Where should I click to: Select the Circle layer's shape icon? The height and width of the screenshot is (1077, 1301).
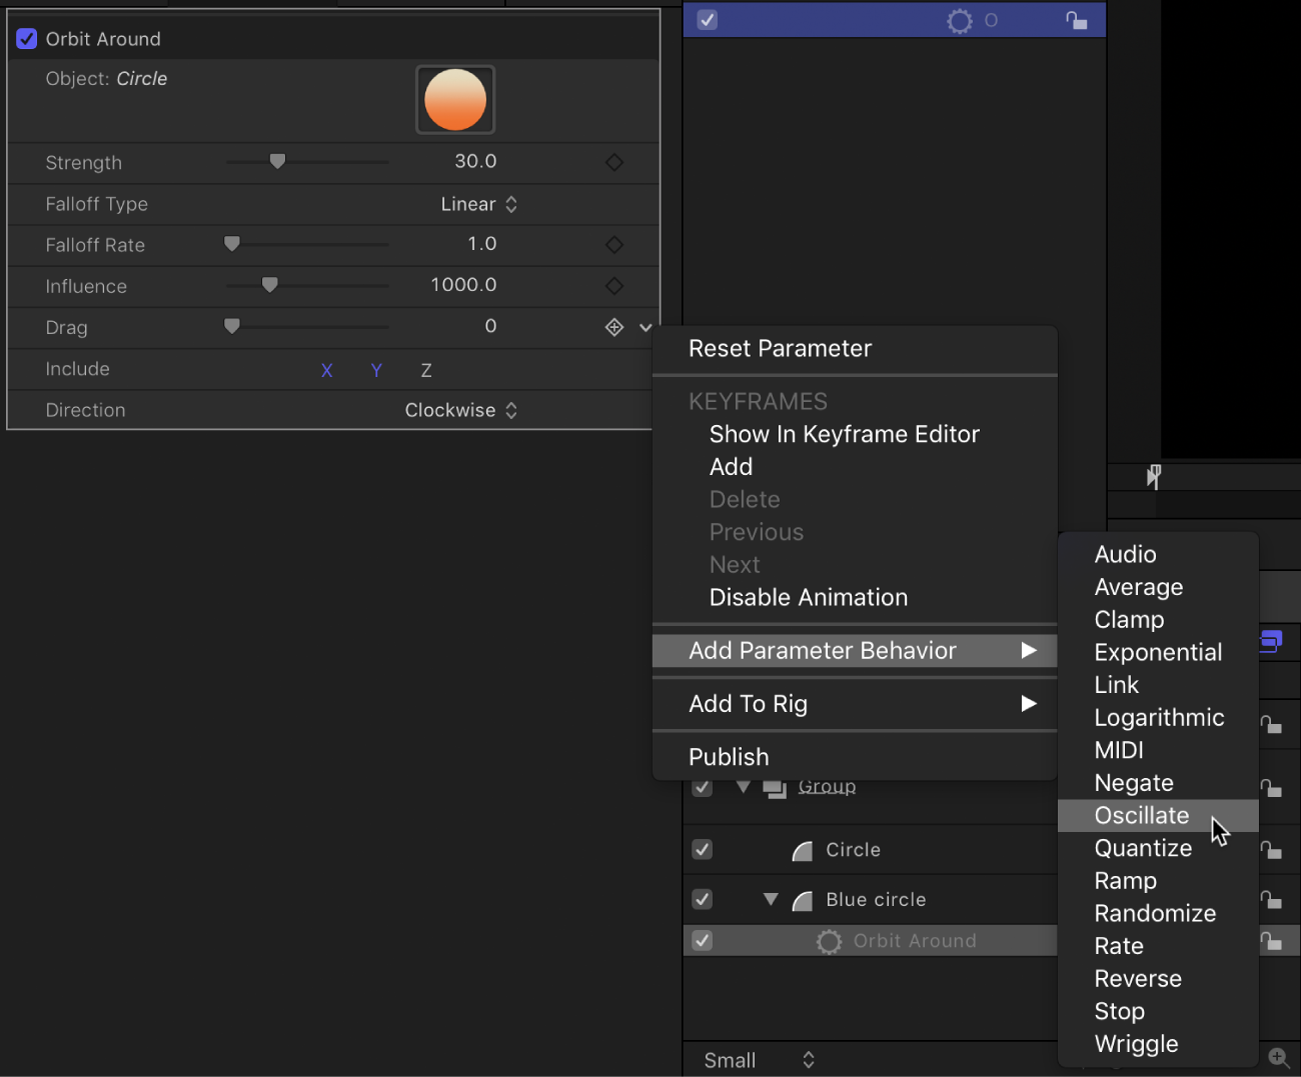[801, 850]
